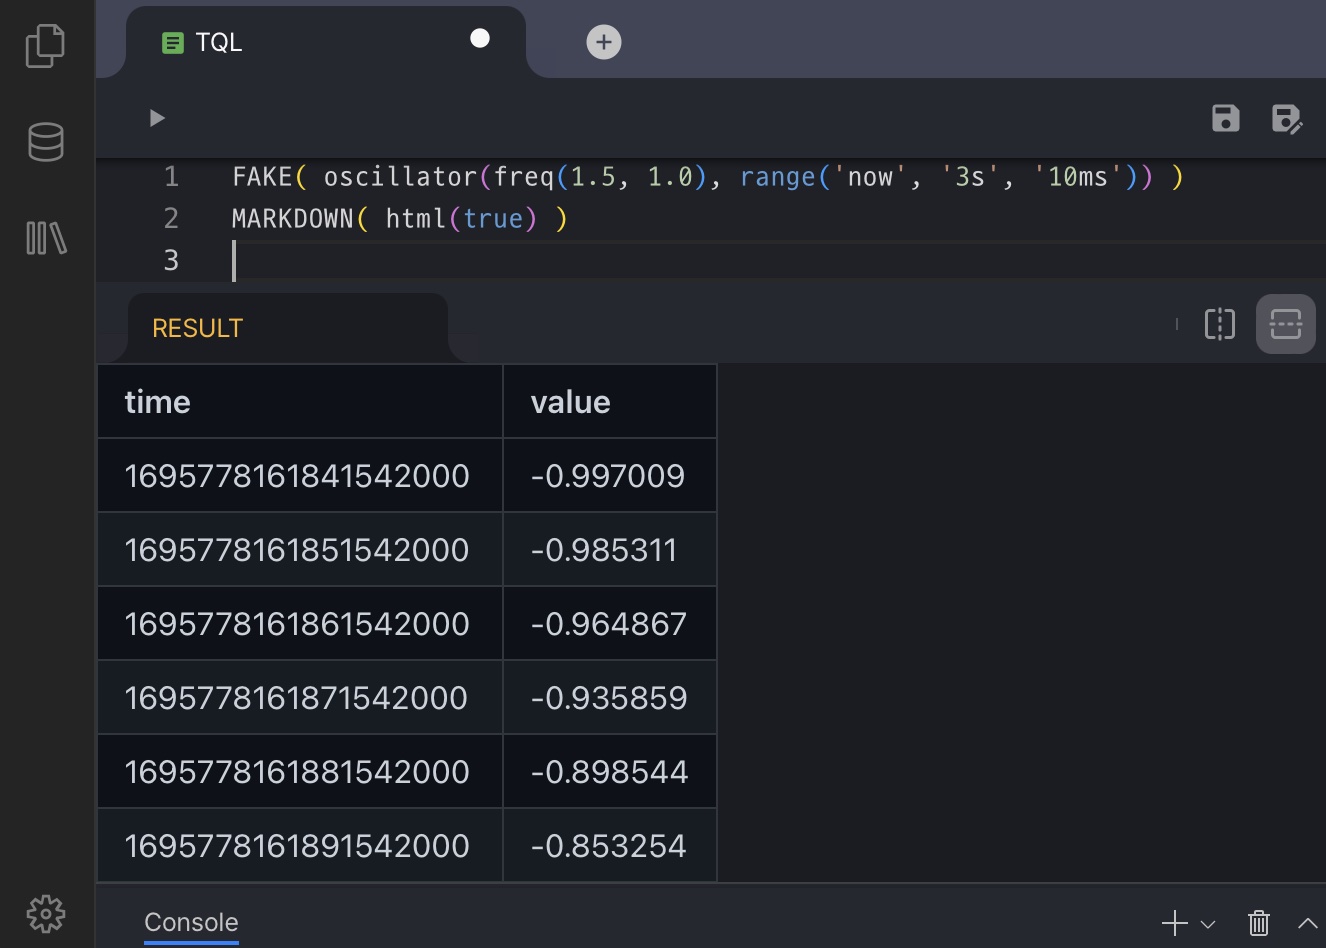Save the current TQL file
Image resolution: width=1326 pixels, height=948 pixels.
click(1225, 118)
